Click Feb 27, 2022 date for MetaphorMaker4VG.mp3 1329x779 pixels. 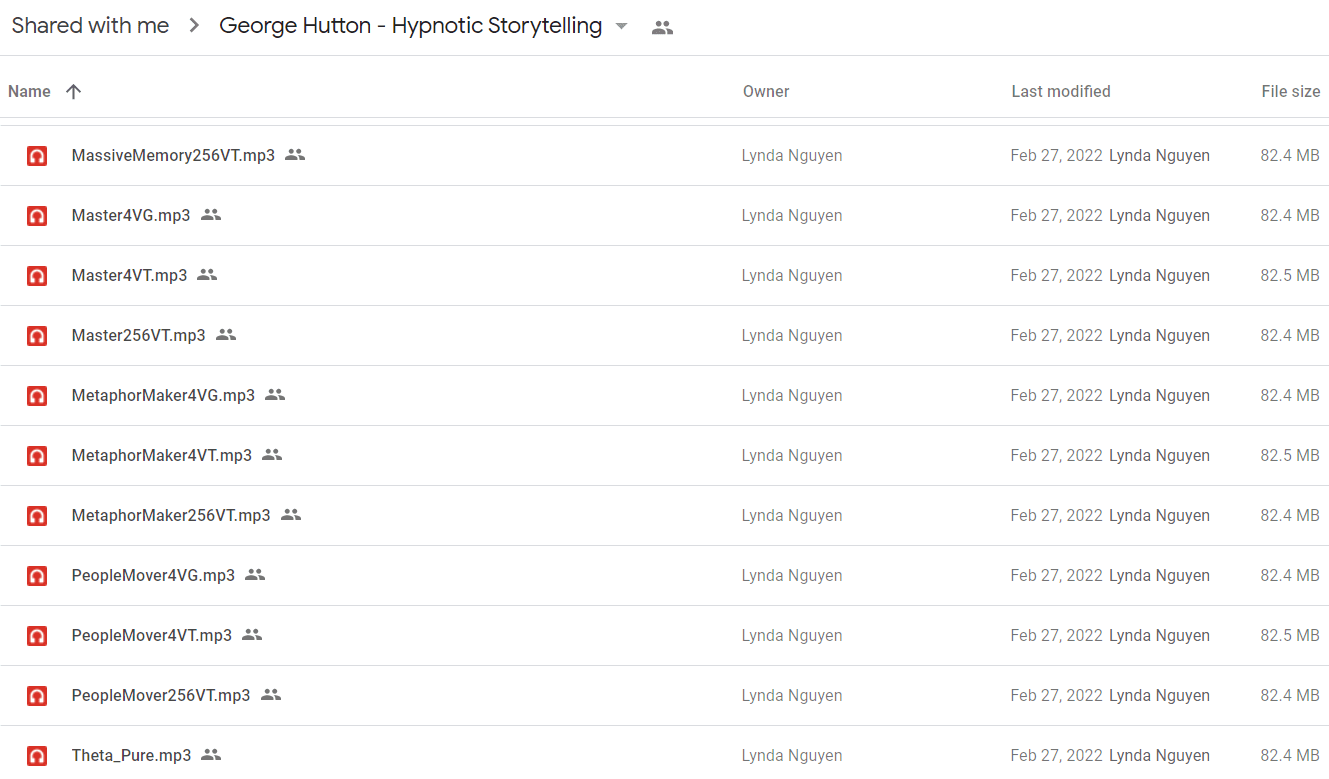(x=1056, y=396)
